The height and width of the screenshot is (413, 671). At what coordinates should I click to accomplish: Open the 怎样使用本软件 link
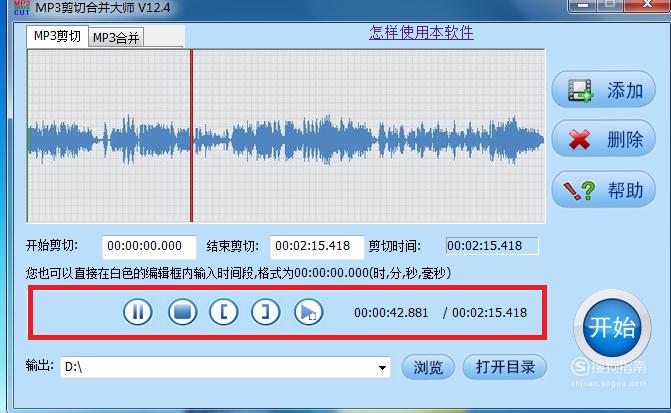click(421, 33)
